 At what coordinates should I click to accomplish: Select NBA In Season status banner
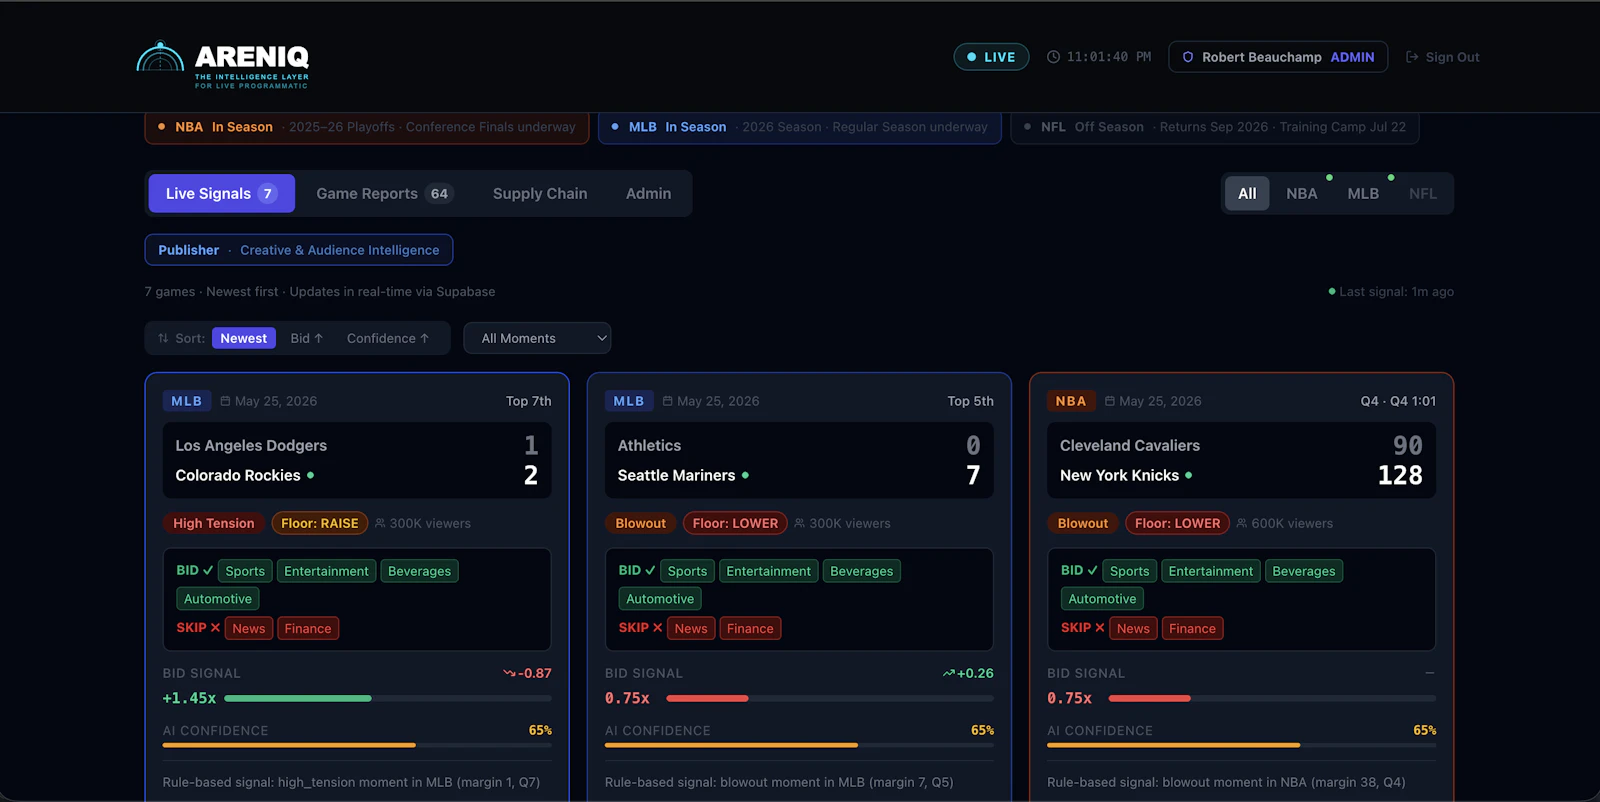367,127
